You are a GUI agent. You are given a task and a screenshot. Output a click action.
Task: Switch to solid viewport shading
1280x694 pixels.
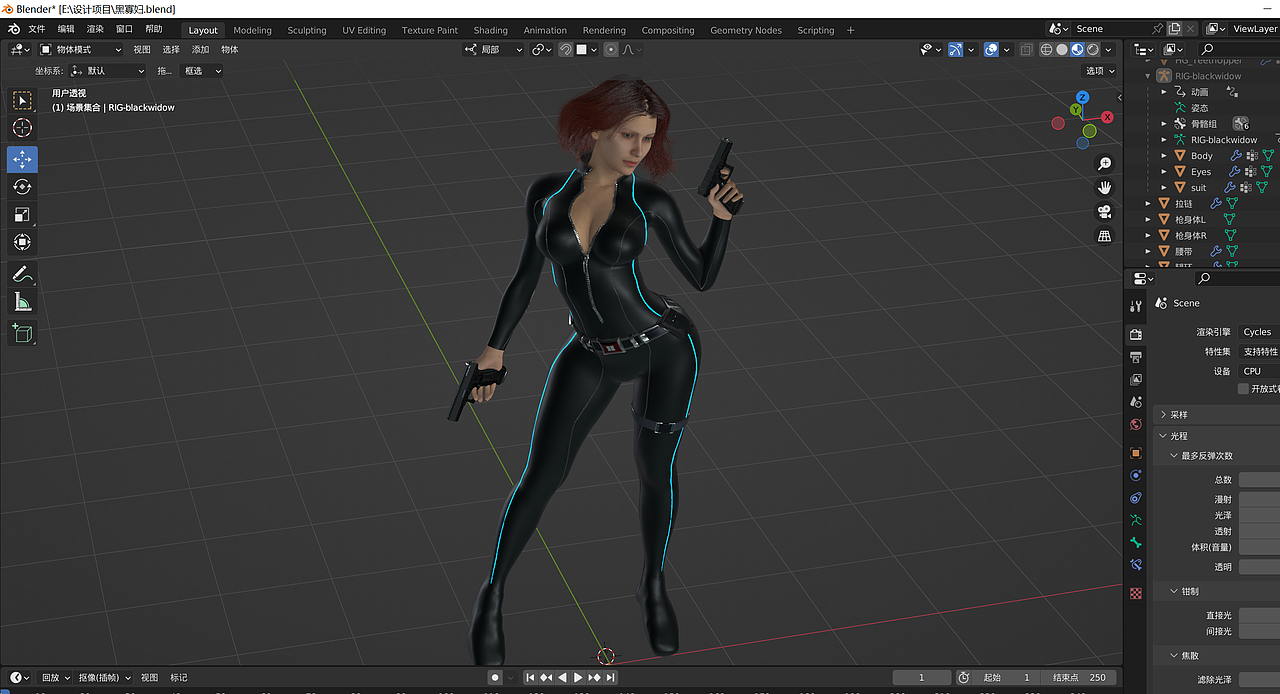click(x=1062, y=49)
